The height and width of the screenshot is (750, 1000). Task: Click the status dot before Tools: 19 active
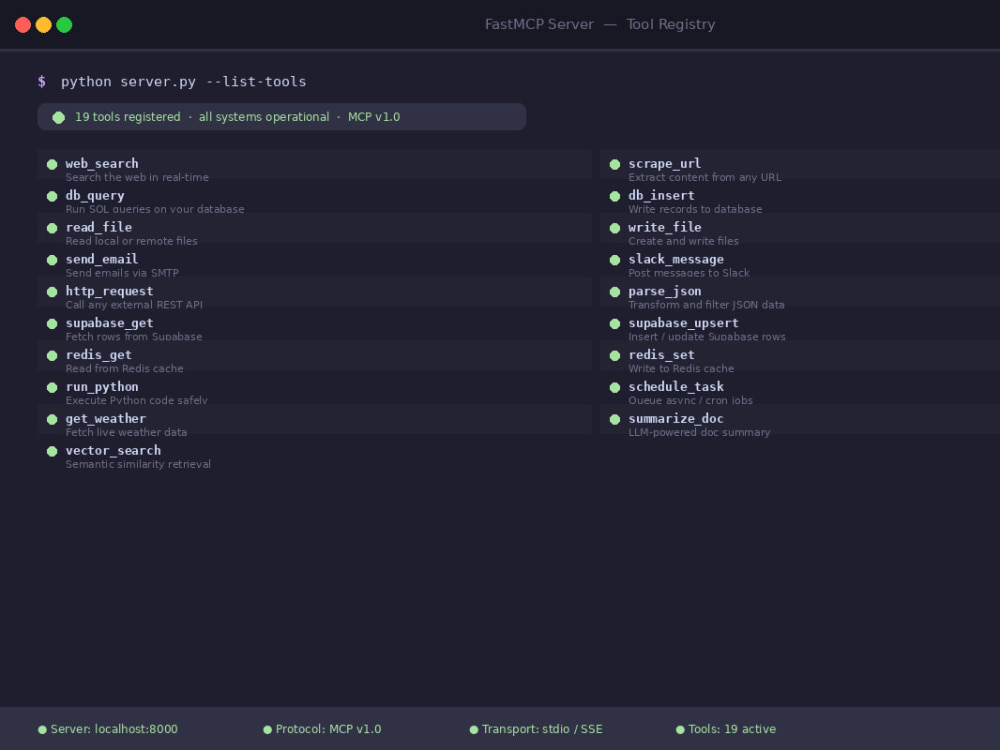pos(680,730)
